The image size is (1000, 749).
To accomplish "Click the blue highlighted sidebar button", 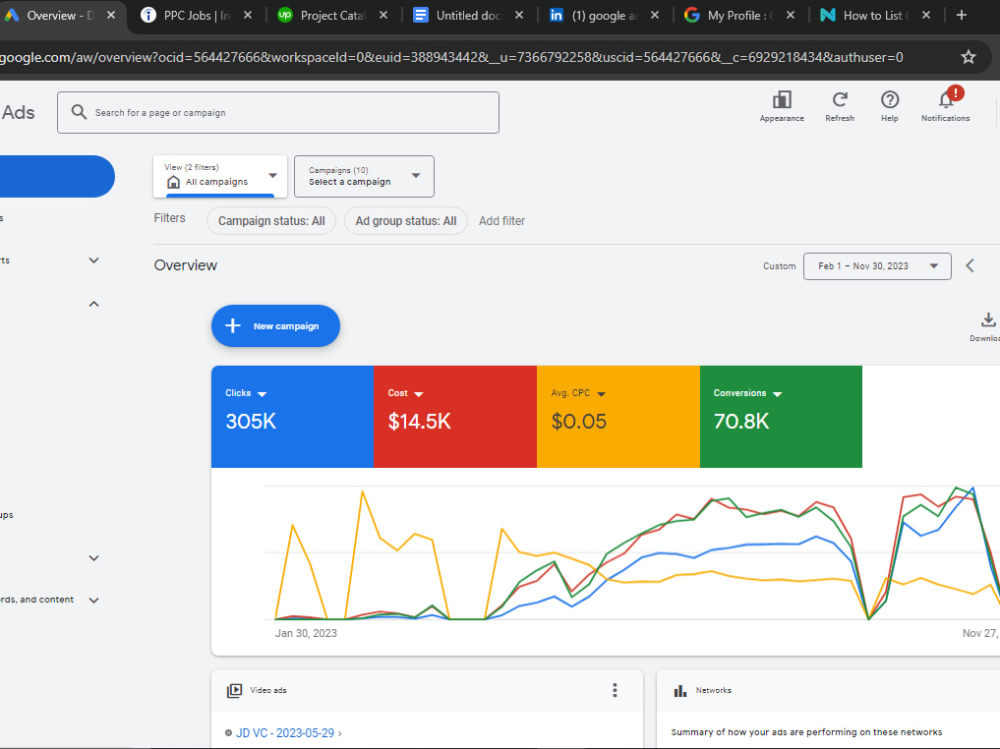I will pos(56,176).
